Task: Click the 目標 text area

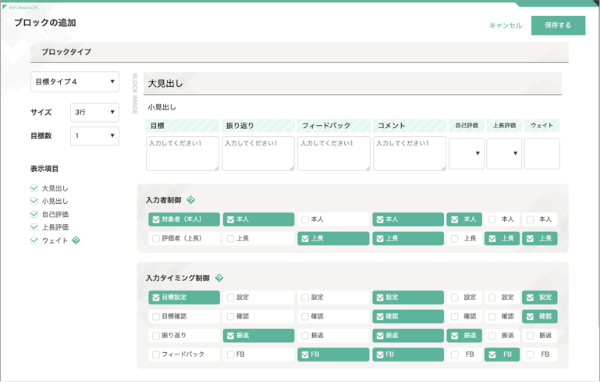Action: (x=183, y=153)
